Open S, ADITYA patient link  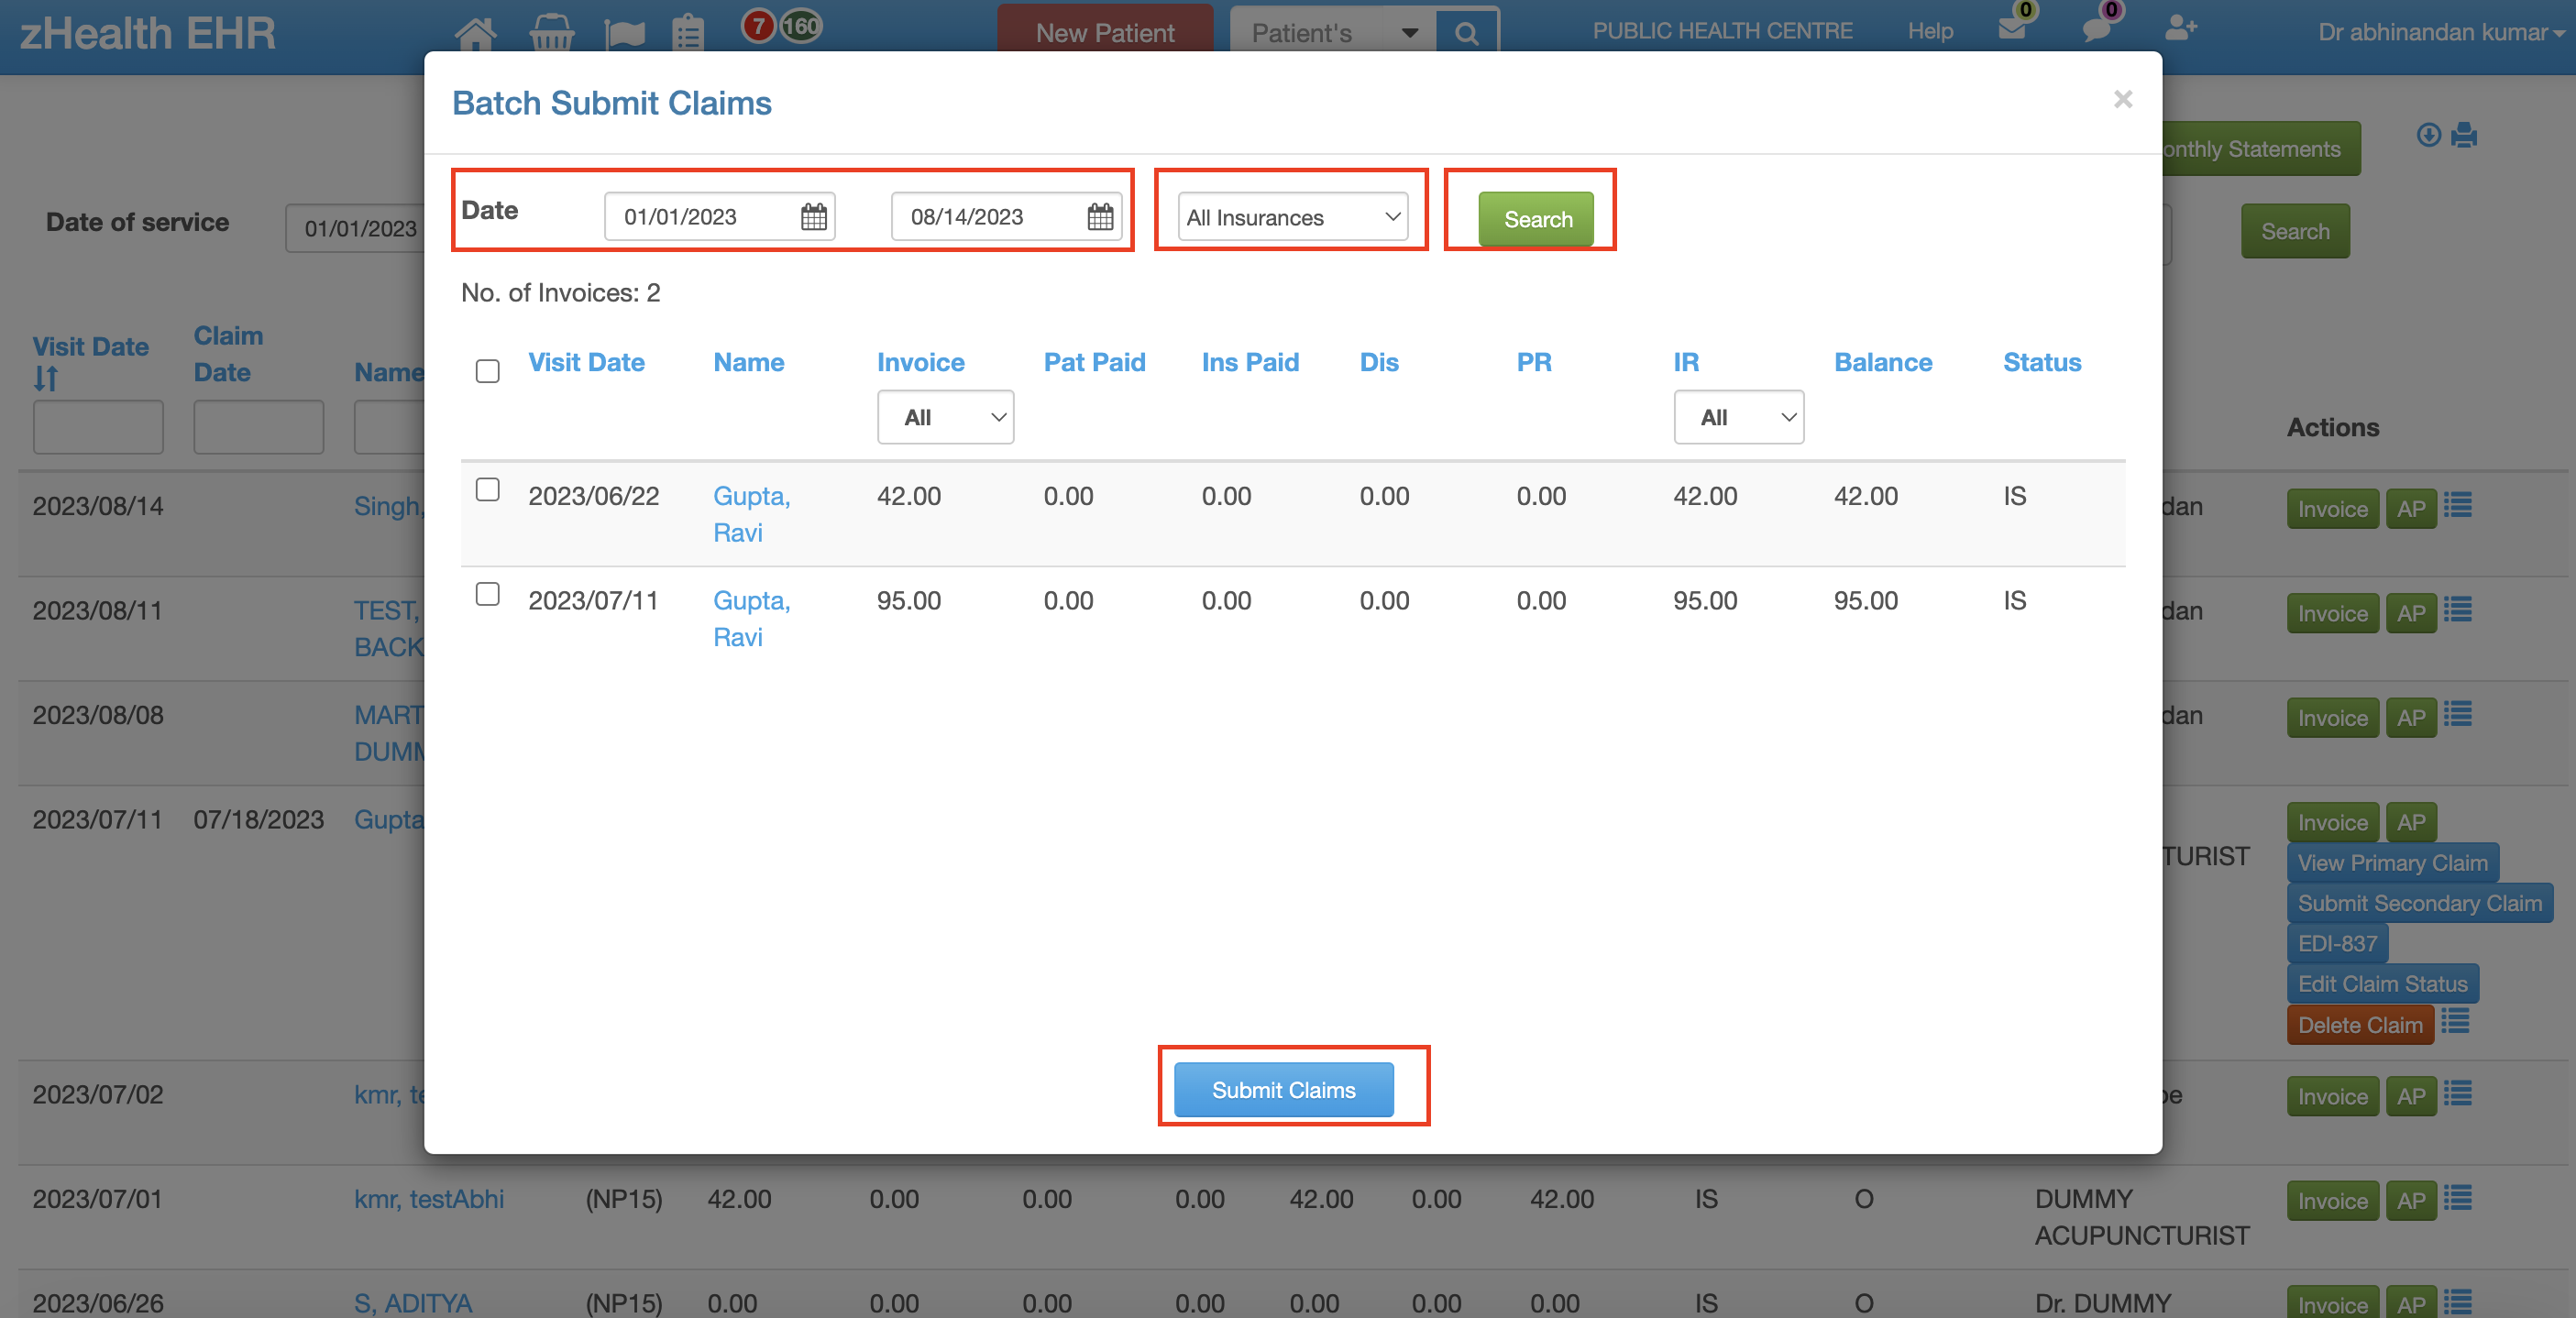coord(413,1303)
